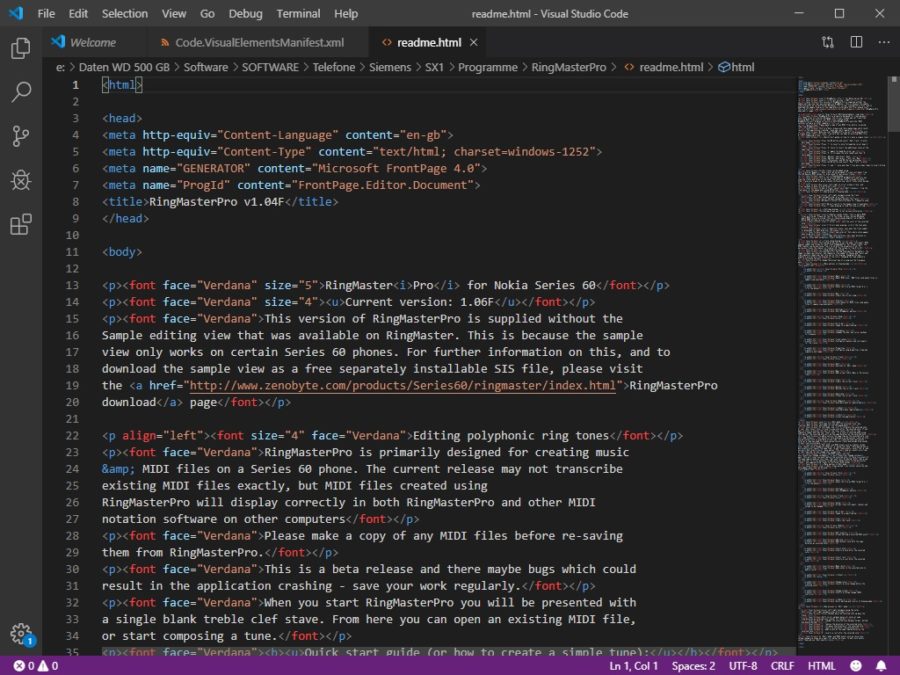Select the UTF-8 encoding status item
900x675 pixels.
pyautogui.click(x=742, y=665)
